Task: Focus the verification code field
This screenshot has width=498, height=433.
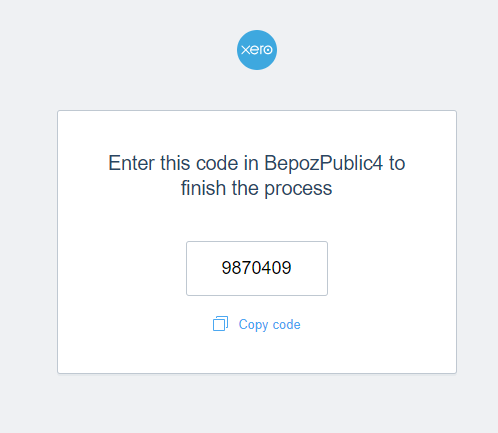Action: [x=257, y=268]
